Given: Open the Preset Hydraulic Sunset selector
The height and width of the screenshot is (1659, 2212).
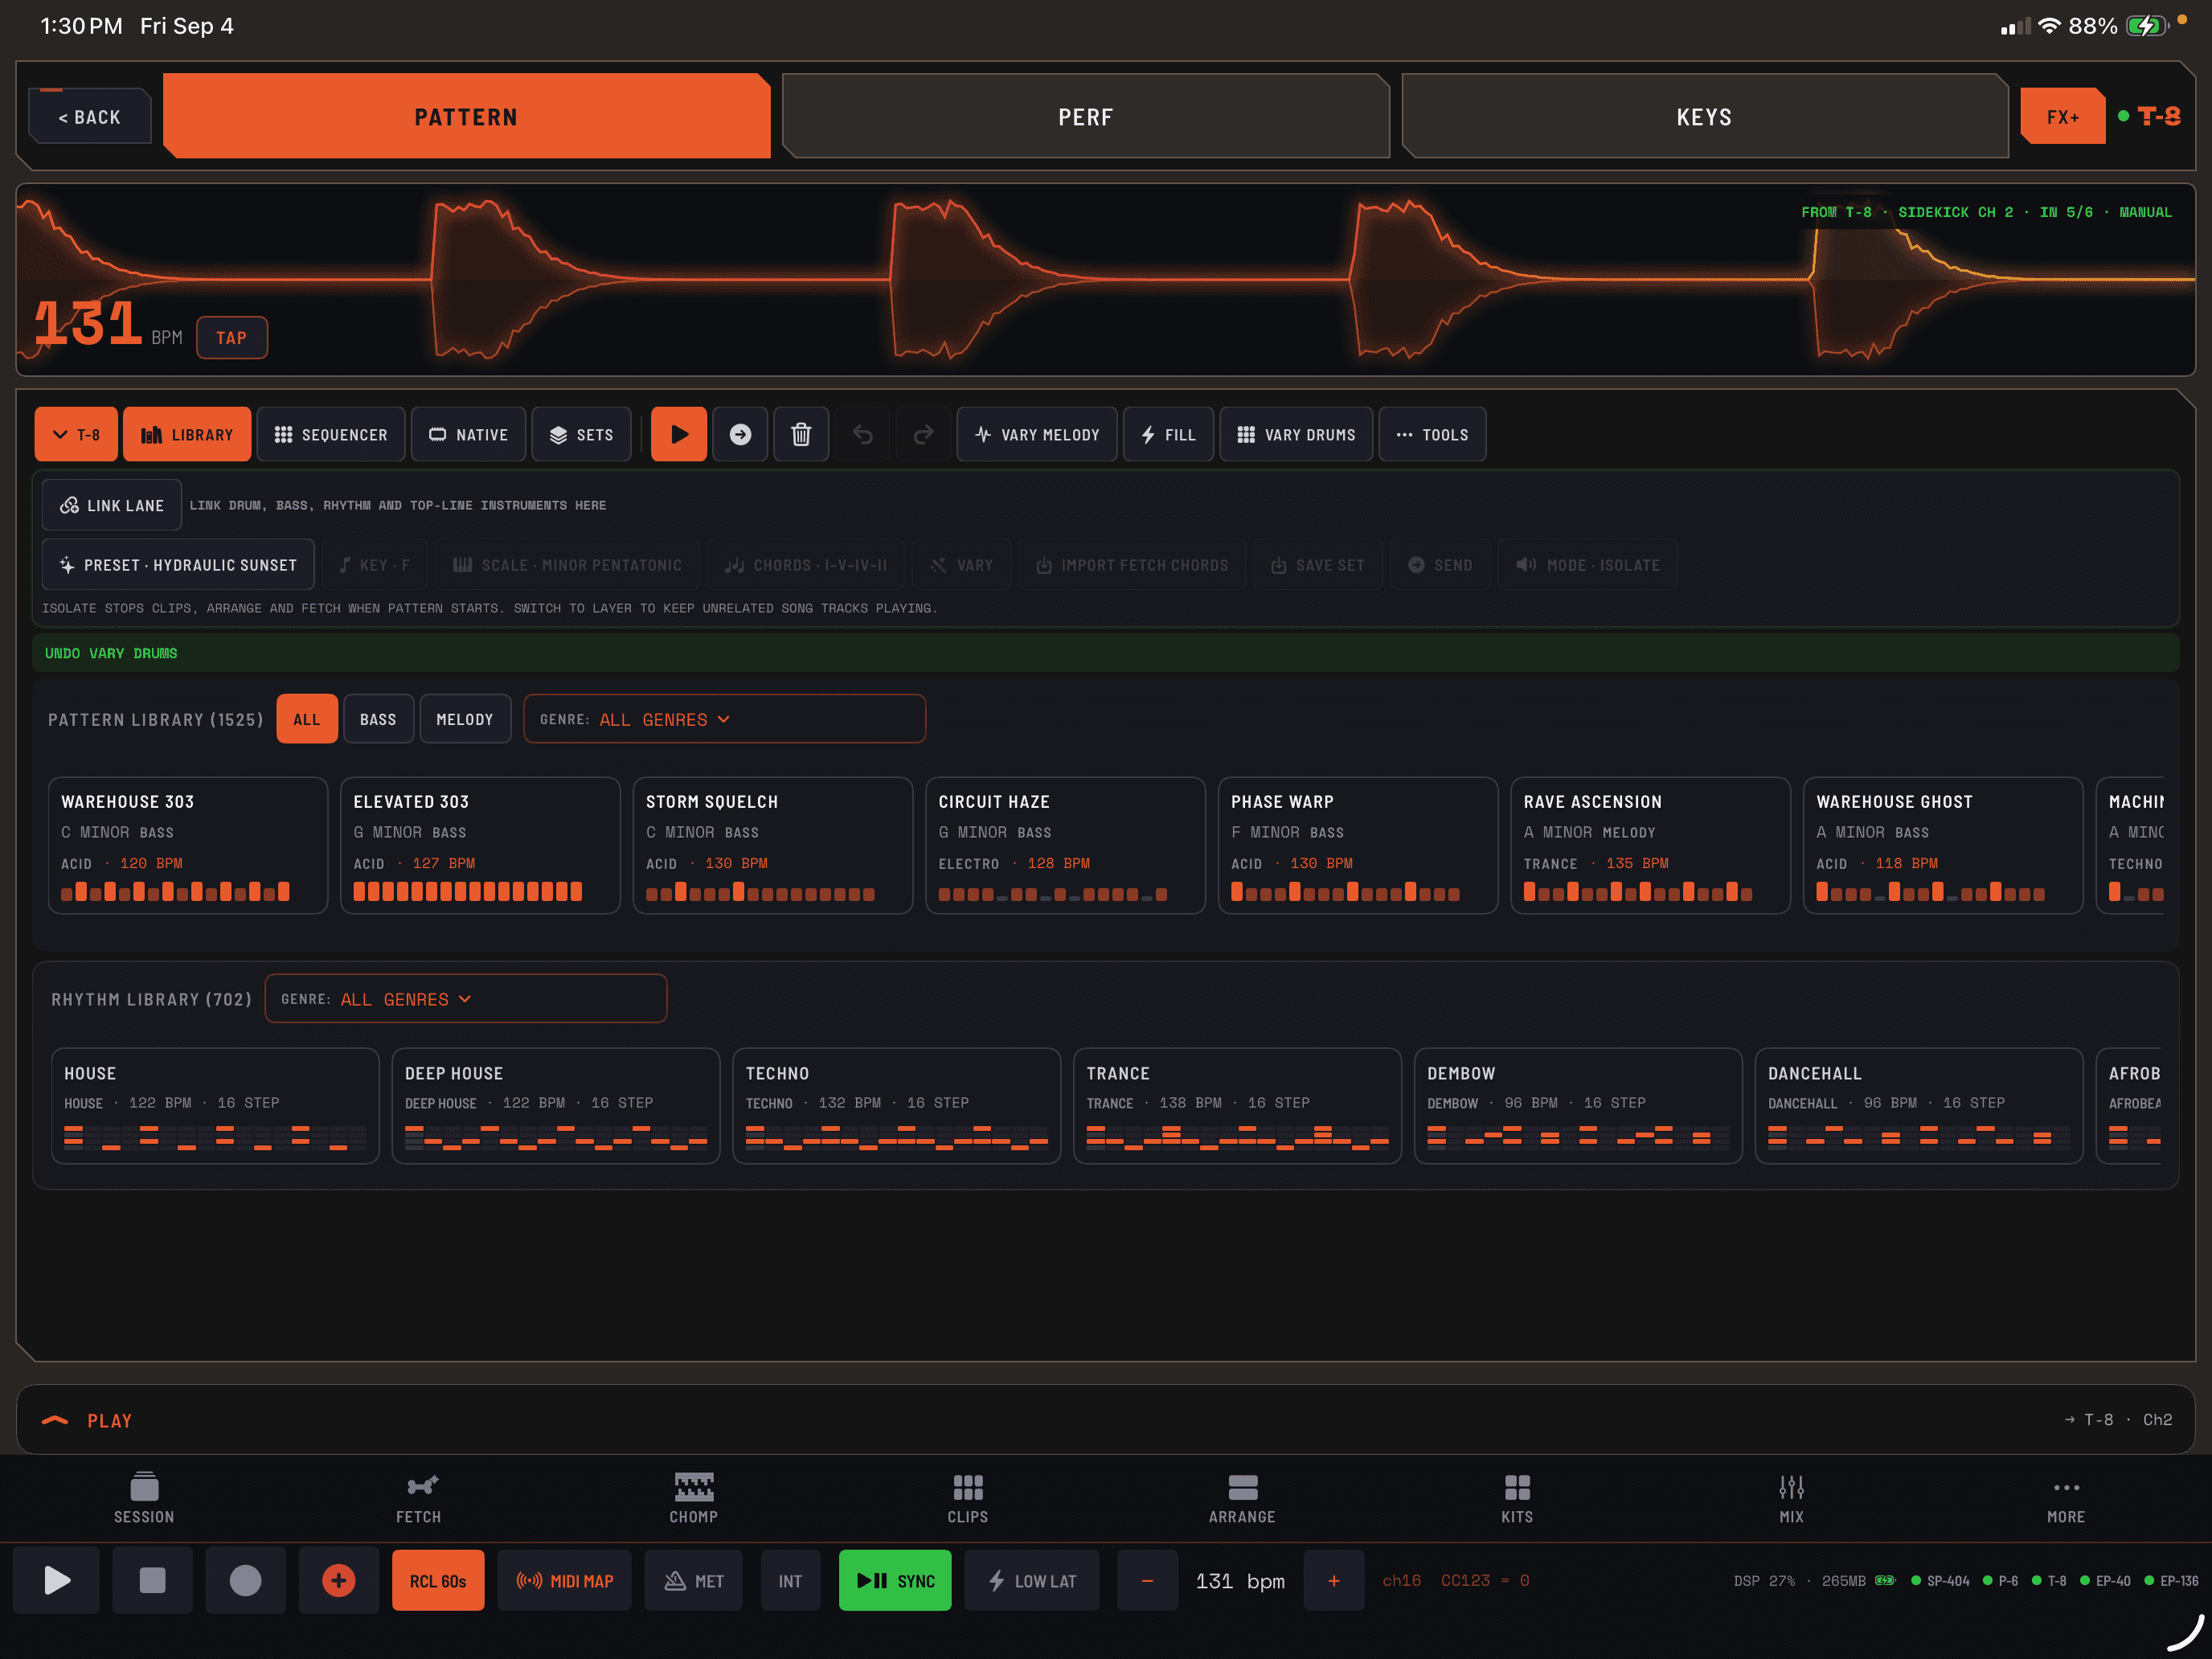Looking at the screenshot, I should [178, 565].
